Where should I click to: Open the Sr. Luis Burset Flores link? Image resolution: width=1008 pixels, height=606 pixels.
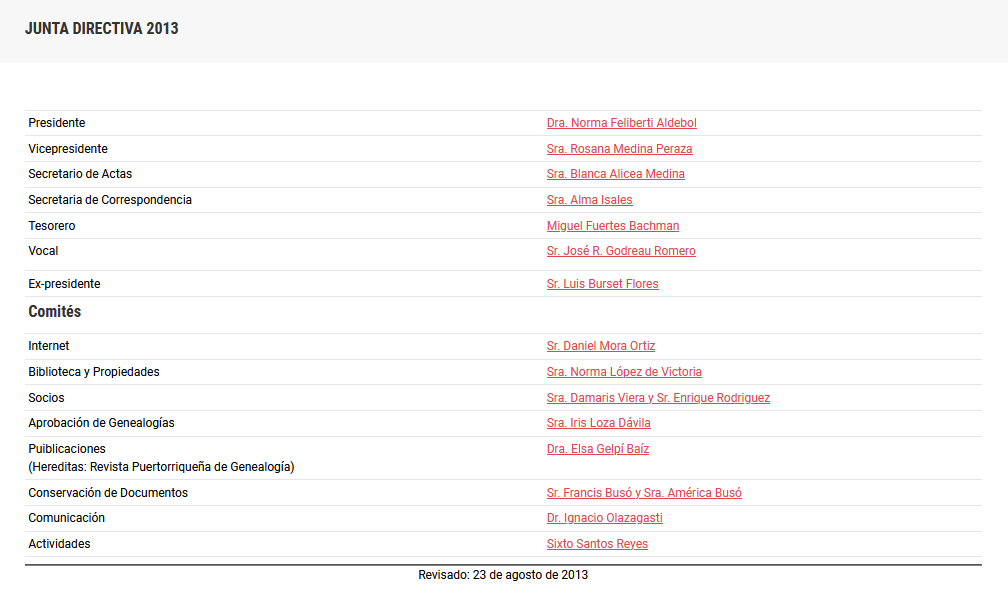602,283
